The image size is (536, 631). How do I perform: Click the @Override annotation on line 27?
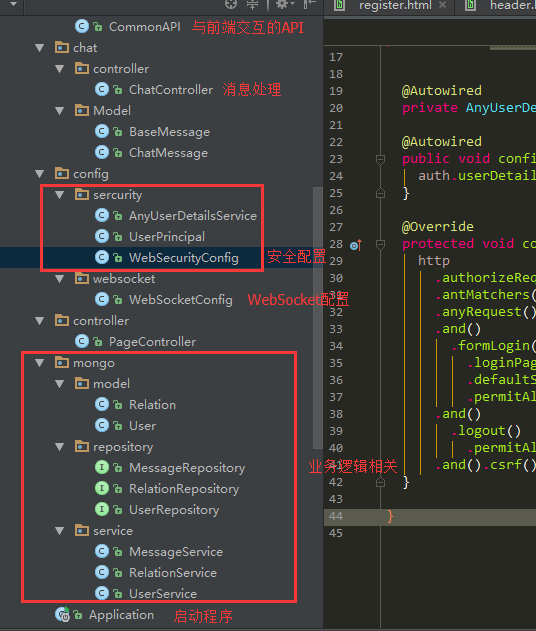[437, 227]
